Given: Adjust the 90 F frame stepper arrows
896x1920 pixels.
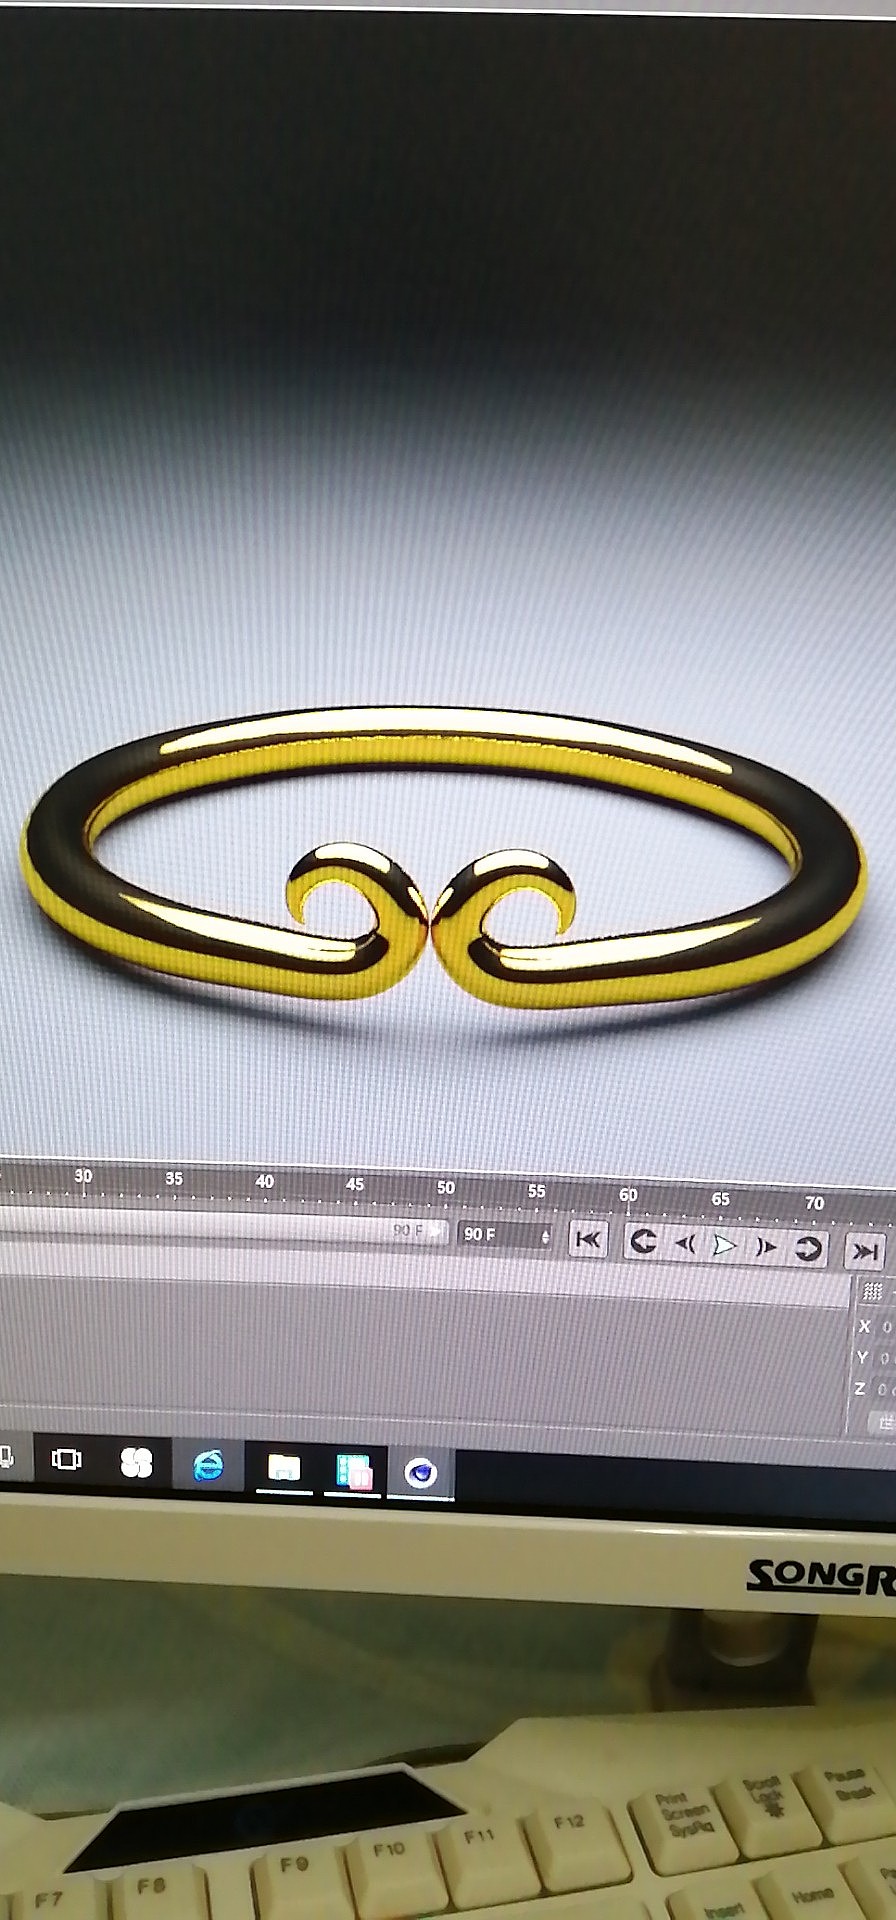Looking at the screenshot, I should coord(545,1237).
